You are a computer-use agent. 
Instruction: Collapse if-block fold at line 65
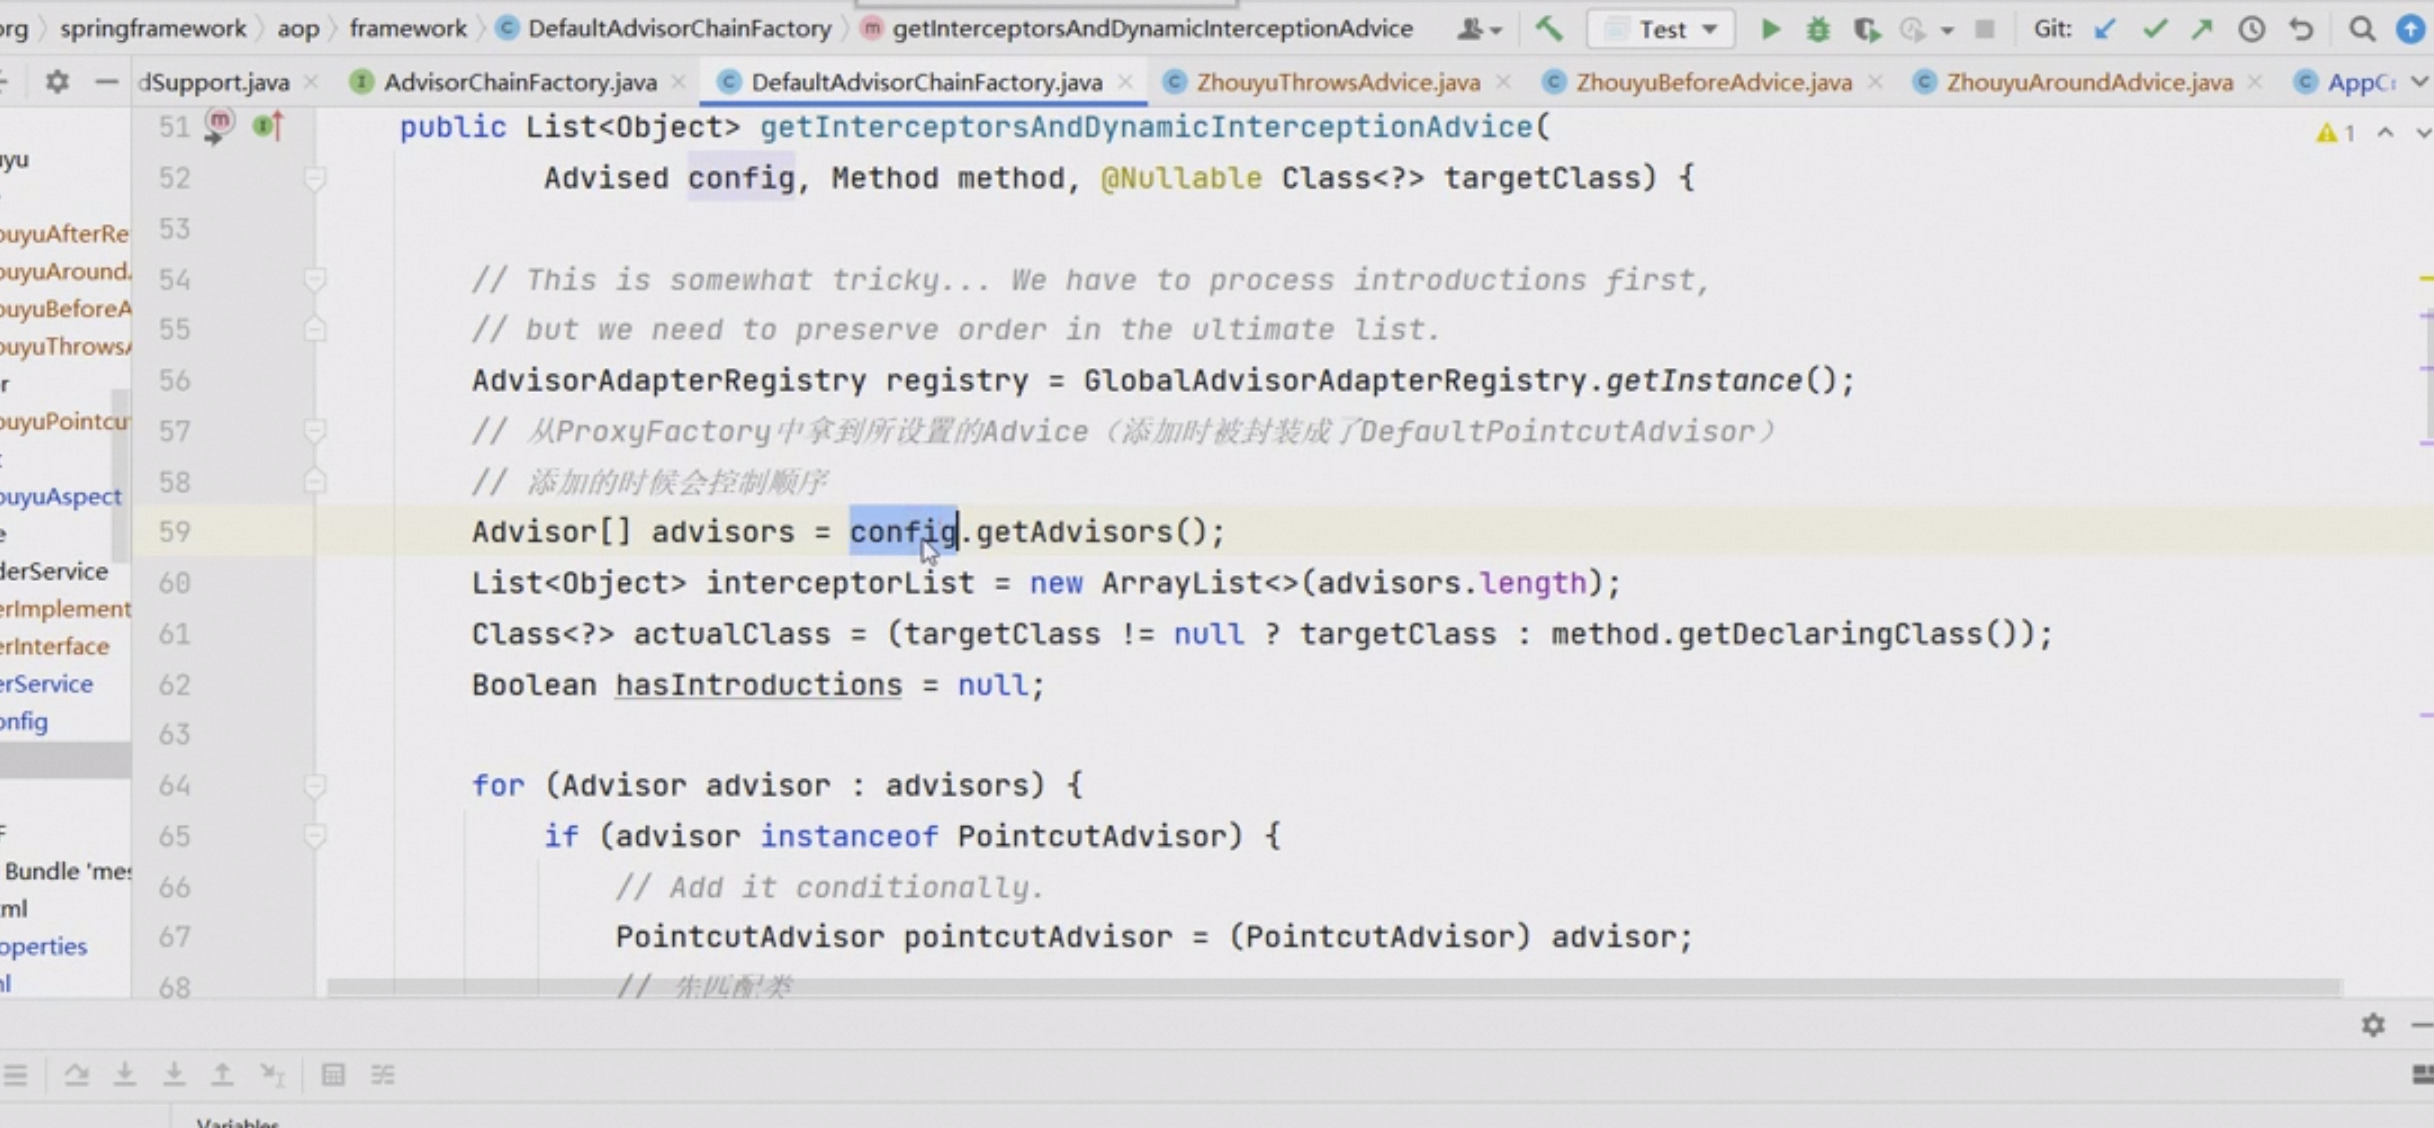(x=315, y=835)
